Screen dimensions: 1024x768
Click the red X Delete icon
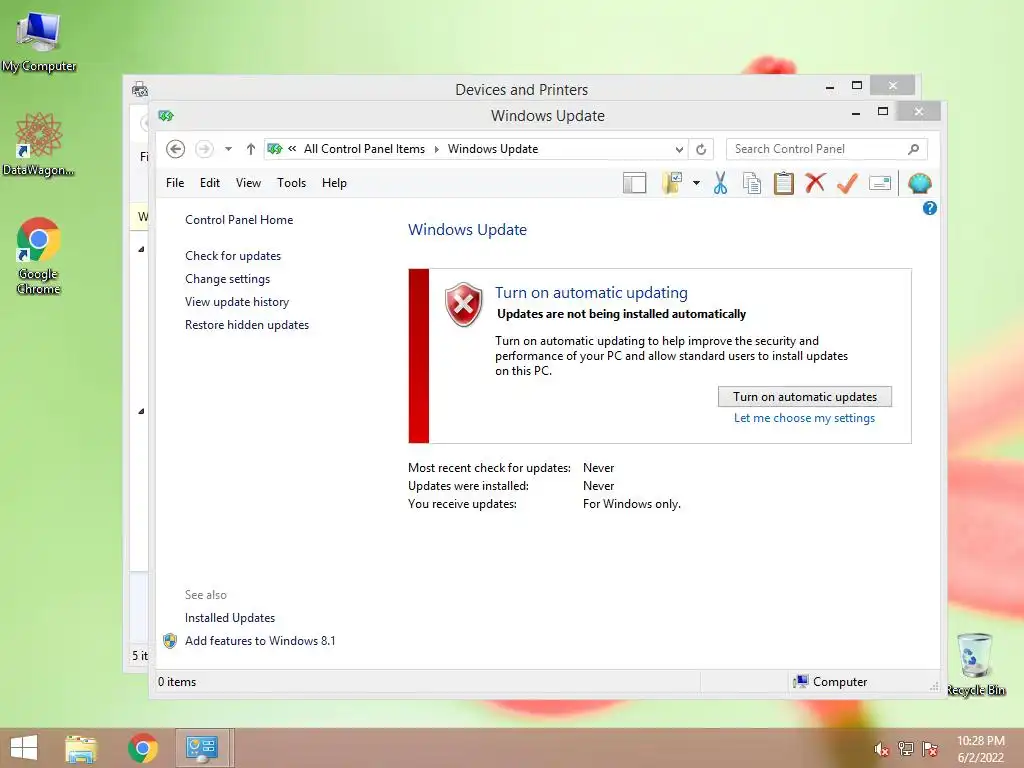click(815, 183)
